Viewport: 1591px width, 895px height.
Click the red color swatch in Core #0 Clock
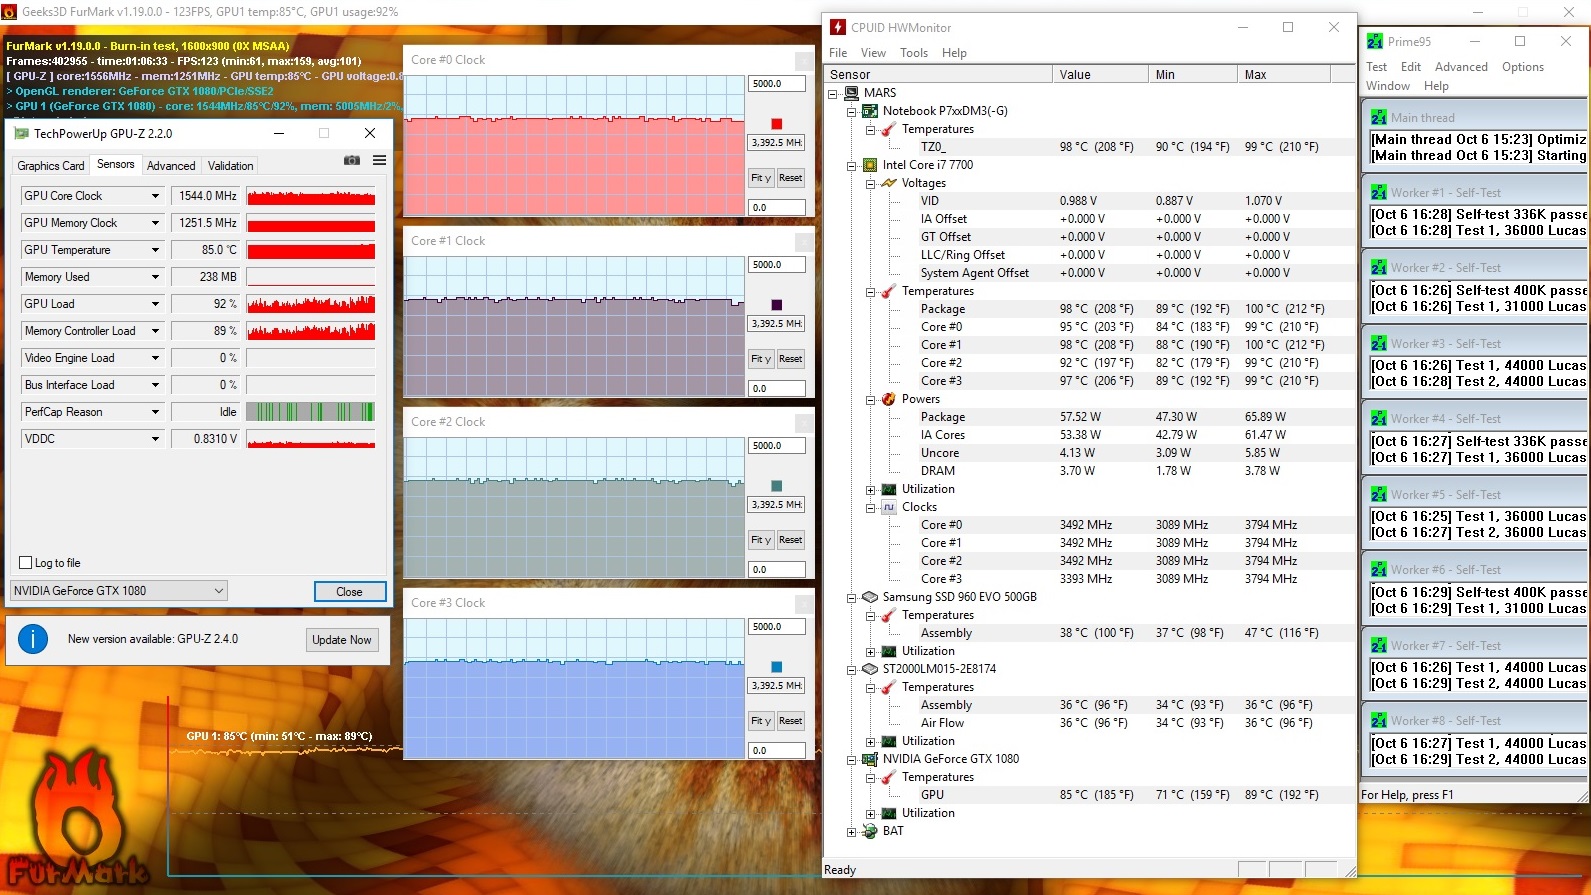coord(777,124)
